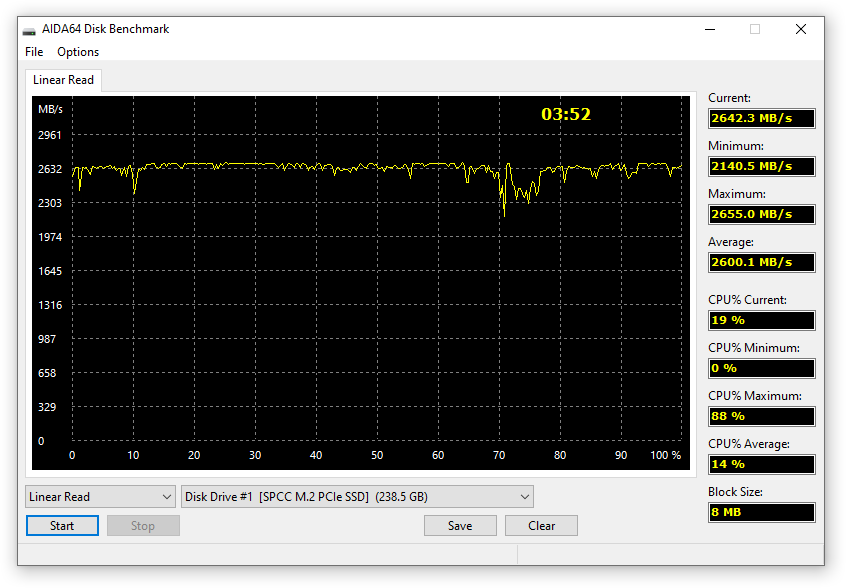Click the AIDA64 icon in the title bar

tap(30, 30)
